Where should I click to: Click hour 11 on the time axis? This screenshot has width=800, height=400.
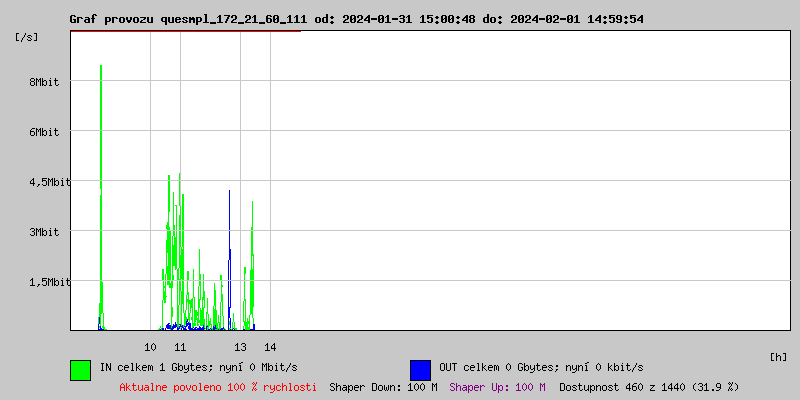180,347
